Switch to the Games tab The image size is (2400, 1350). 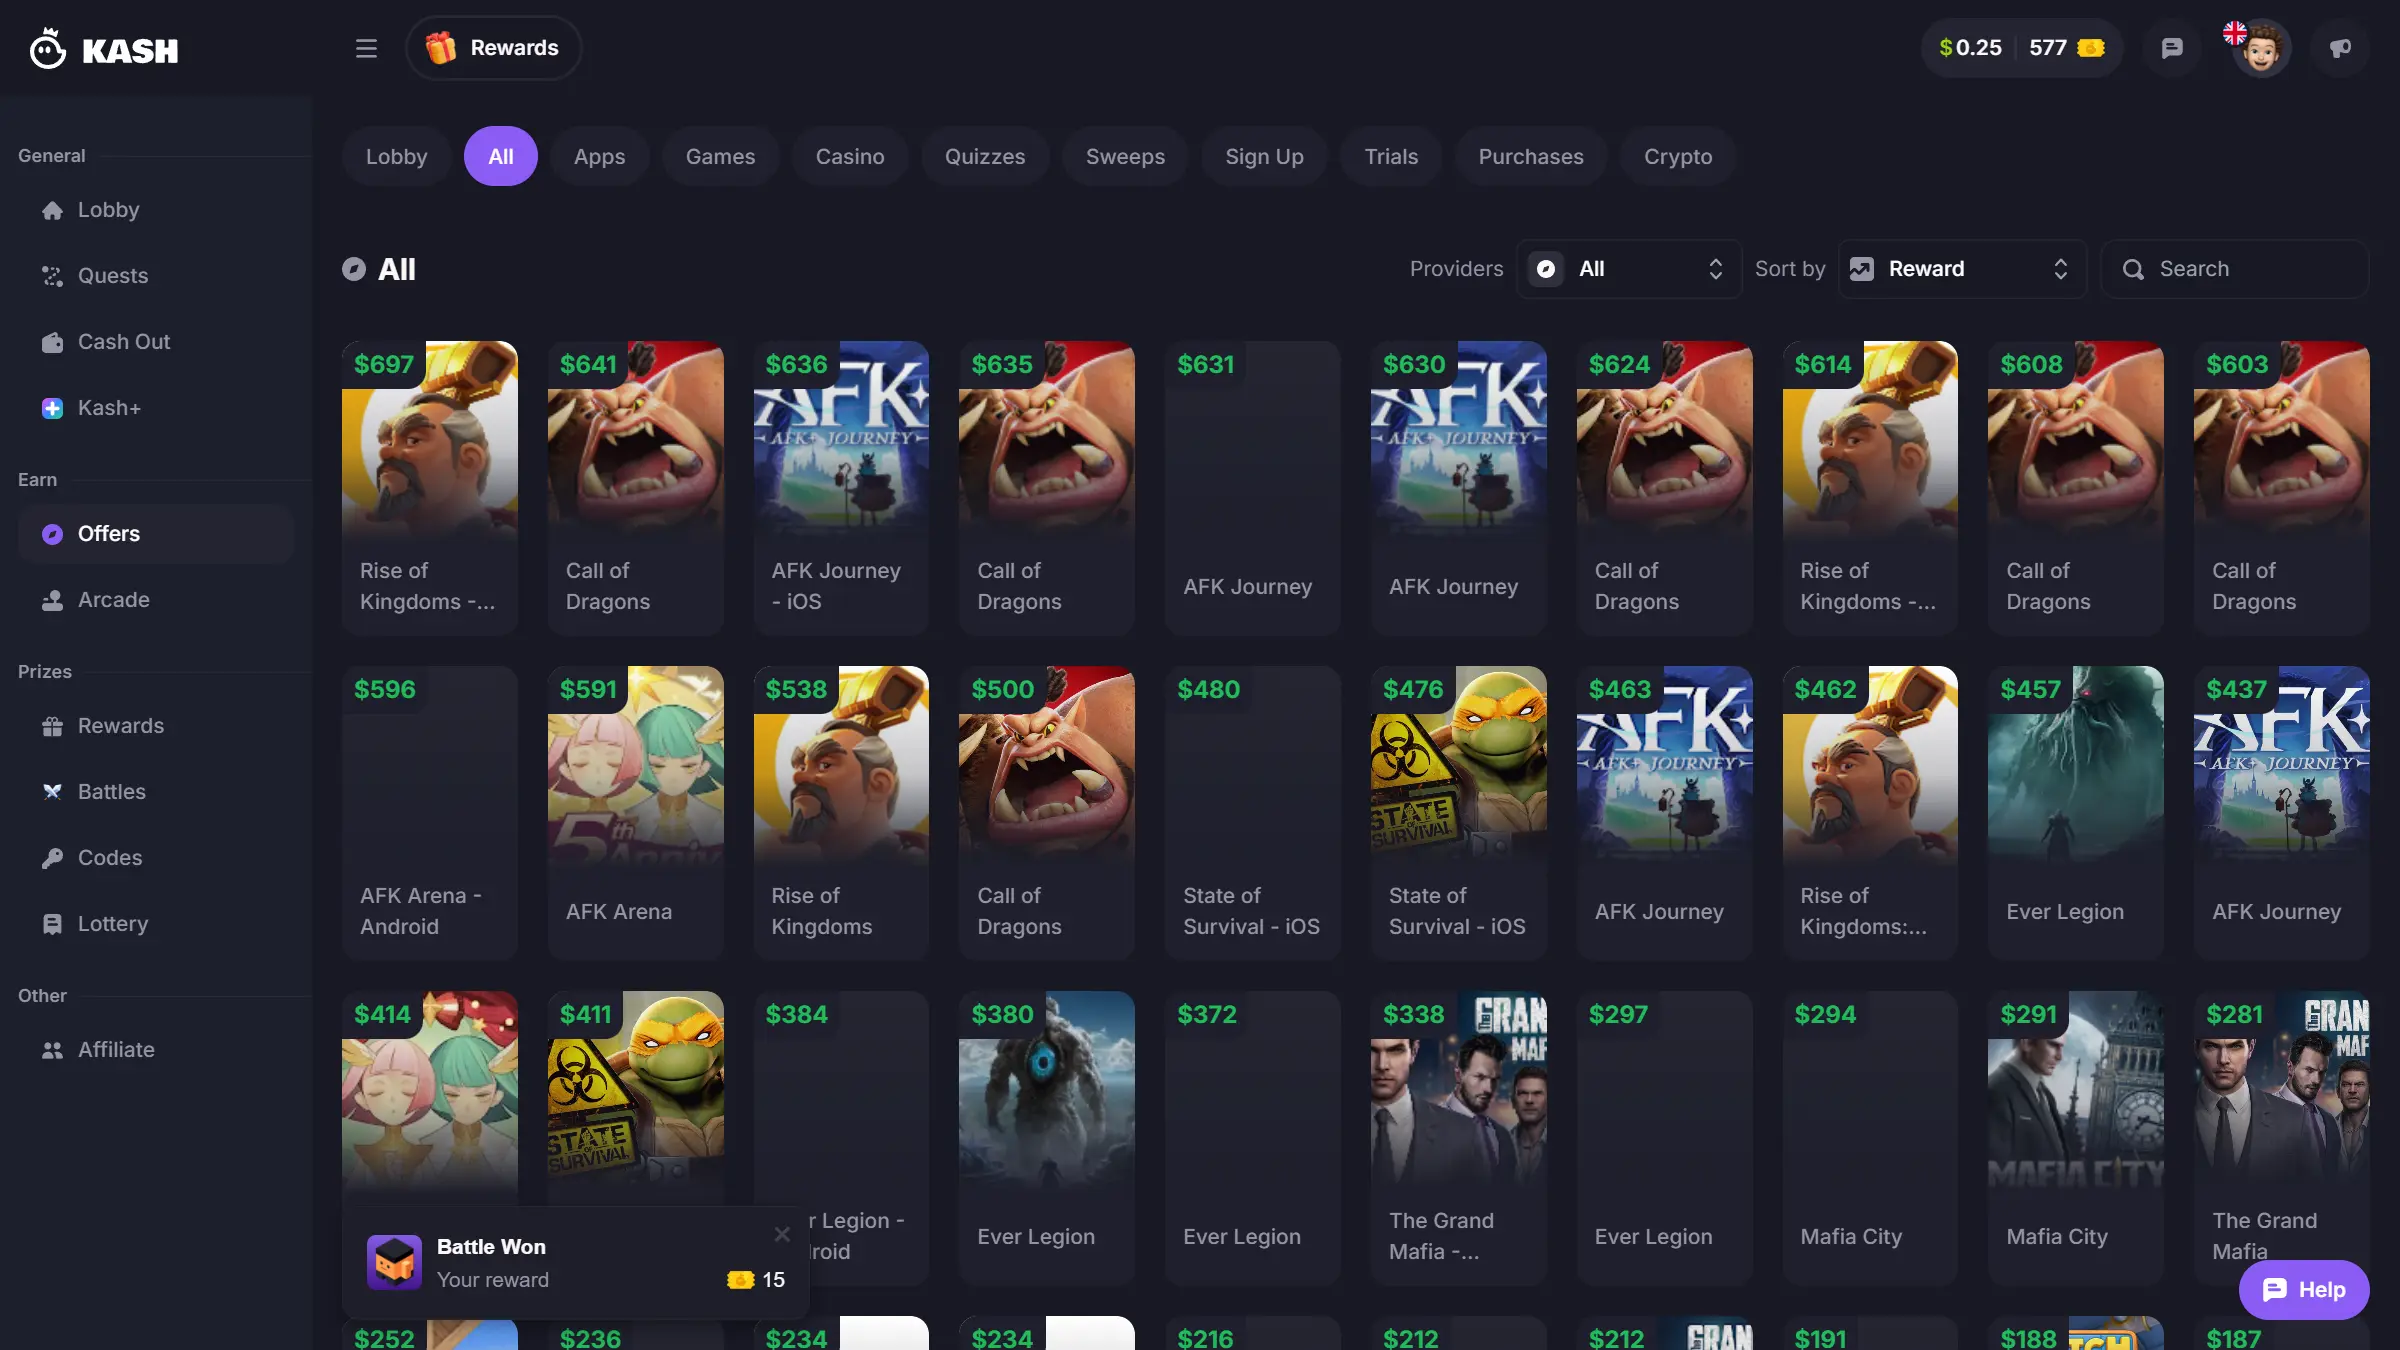tap(720, 156)
